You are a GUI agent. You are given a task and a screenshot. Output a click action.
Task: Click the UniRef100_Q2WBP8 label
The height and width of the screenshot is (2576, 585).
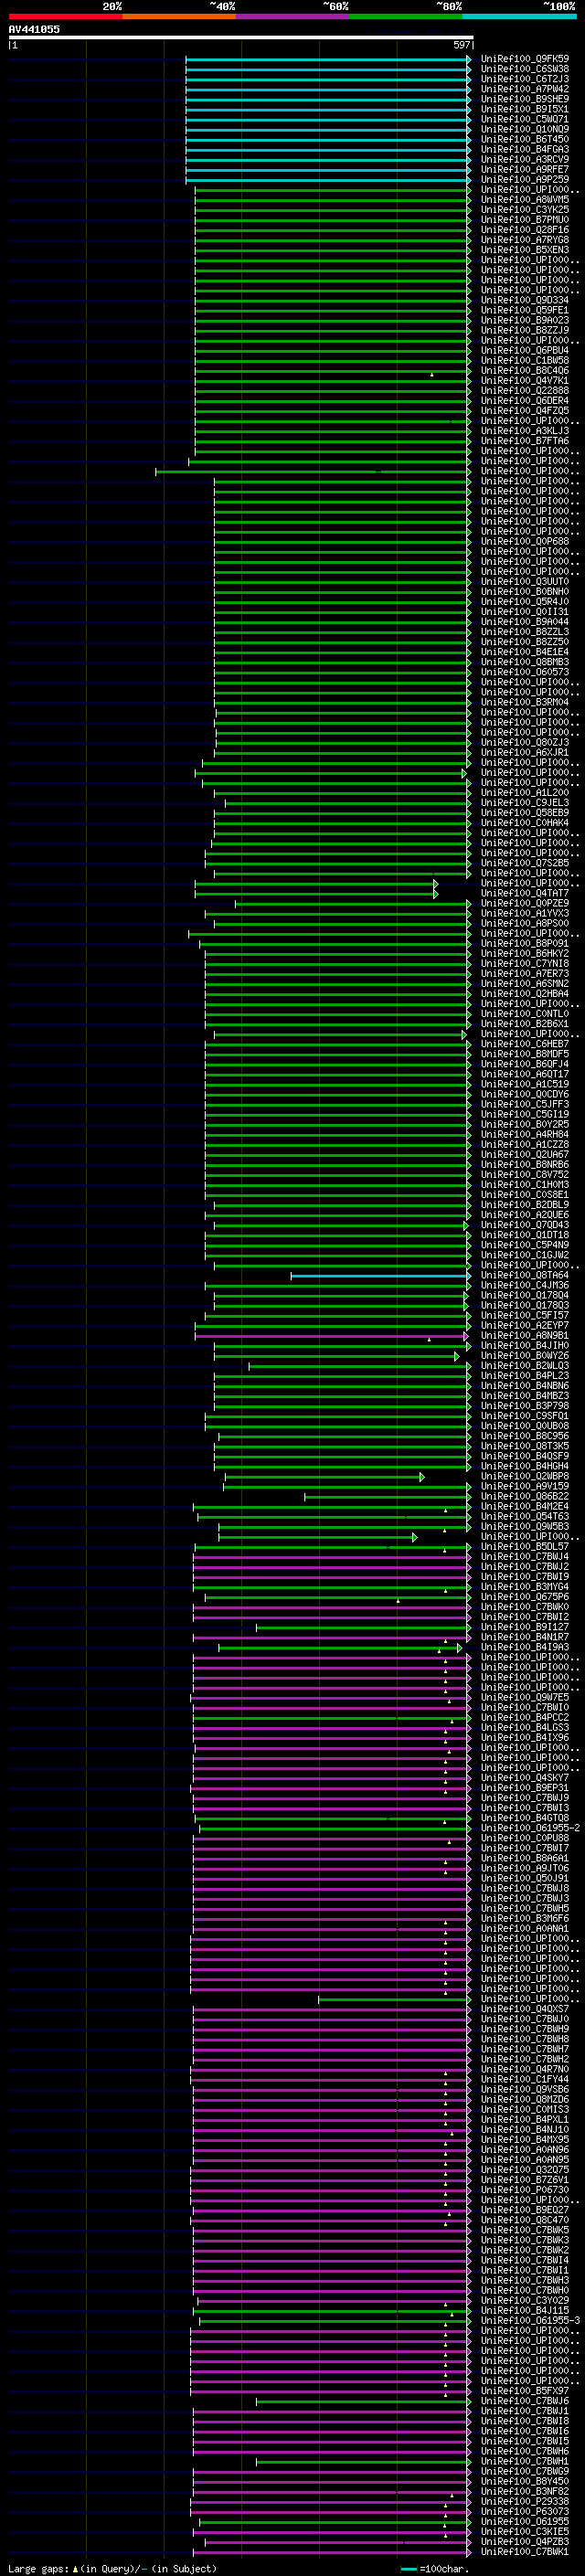(525, 1477)
